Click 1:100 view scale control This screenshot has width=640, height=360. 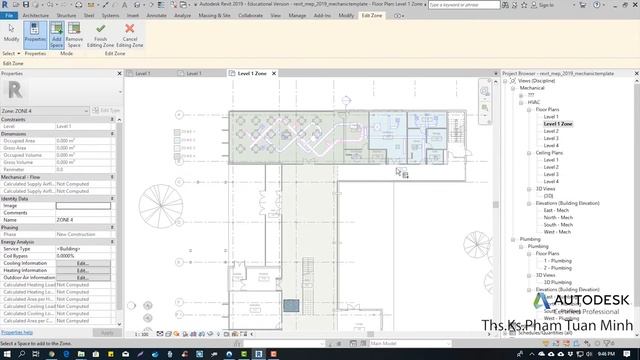point(141,334)
